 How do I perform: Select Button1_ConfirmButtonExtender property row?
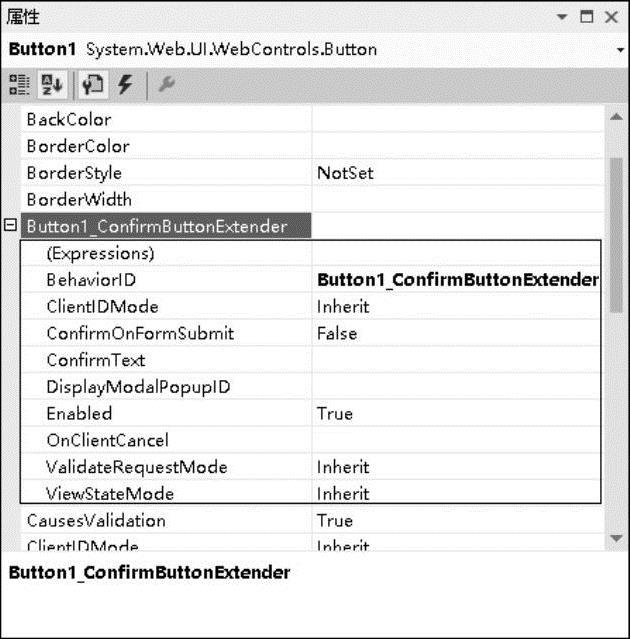(x=166, y=226)
